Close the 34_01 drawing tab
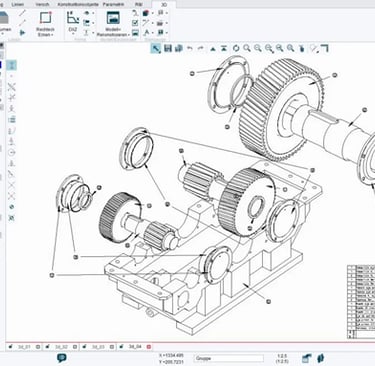The height and width of the screenshot is (366, 375). 38,347
